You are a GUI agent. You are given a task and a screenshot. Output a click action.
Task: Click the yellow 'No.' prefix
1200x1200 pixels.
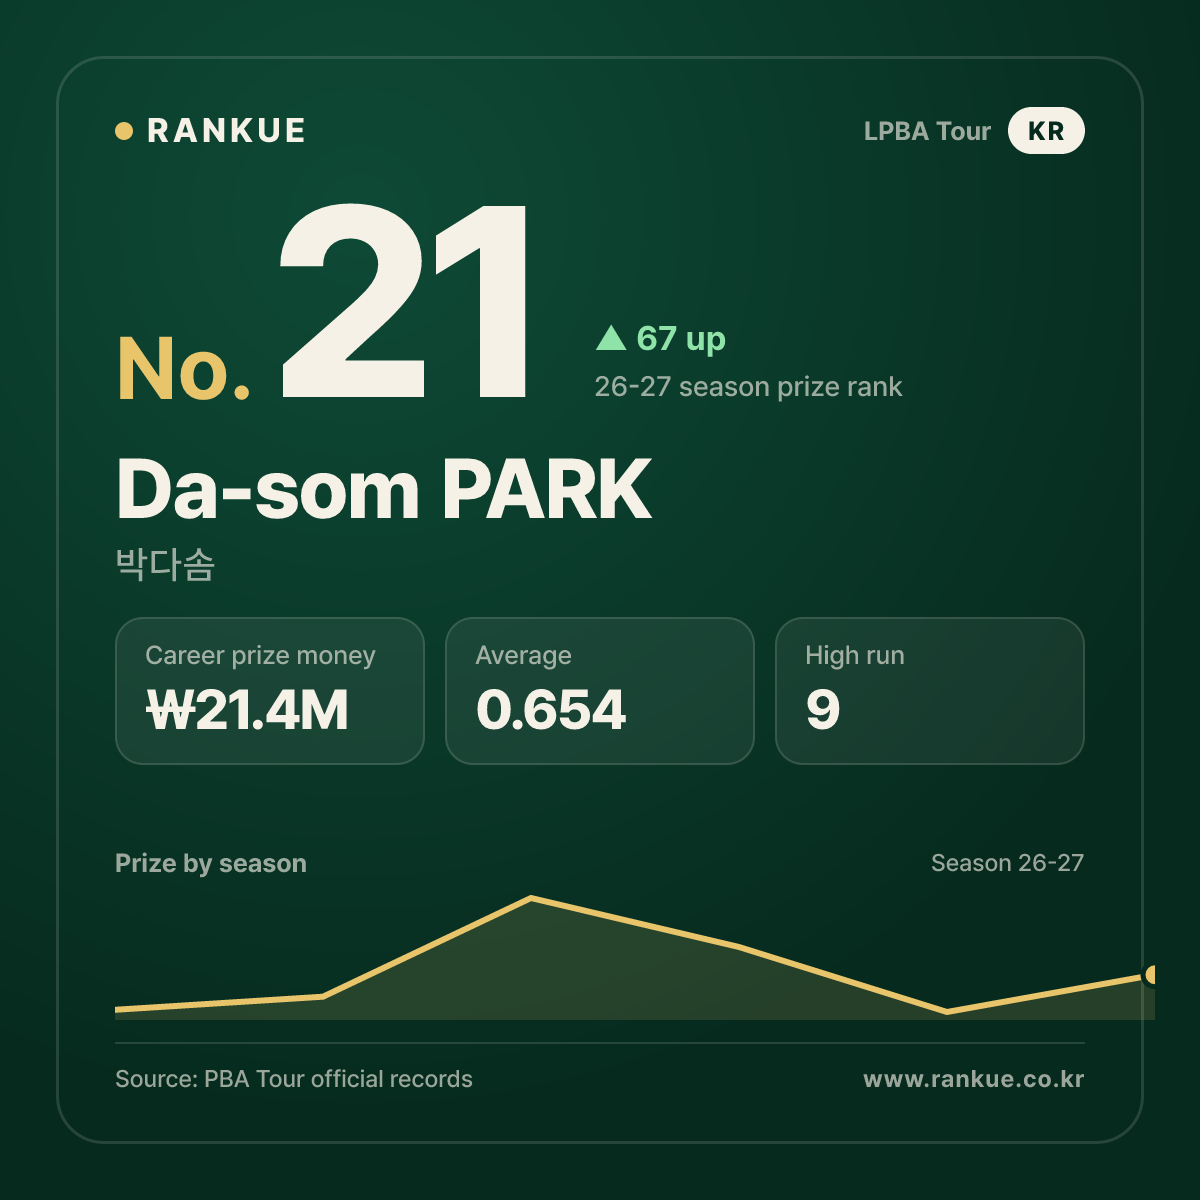click(184, 369)
